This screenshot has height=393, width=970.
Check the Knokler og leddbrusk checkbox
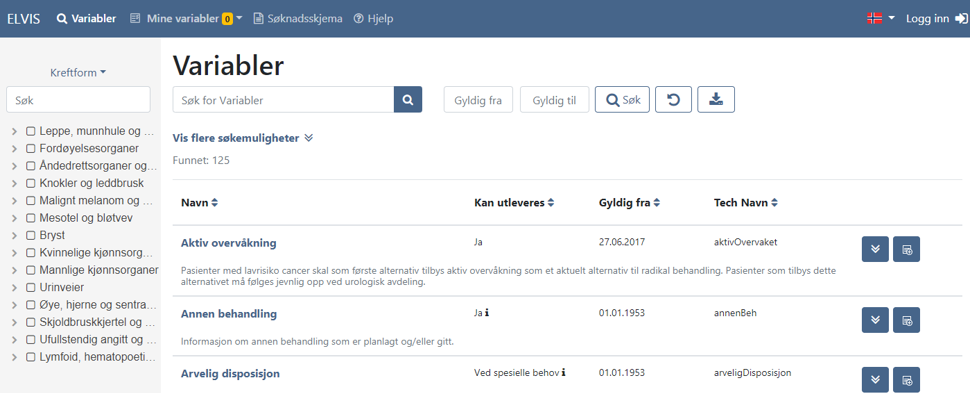[30, 183]
